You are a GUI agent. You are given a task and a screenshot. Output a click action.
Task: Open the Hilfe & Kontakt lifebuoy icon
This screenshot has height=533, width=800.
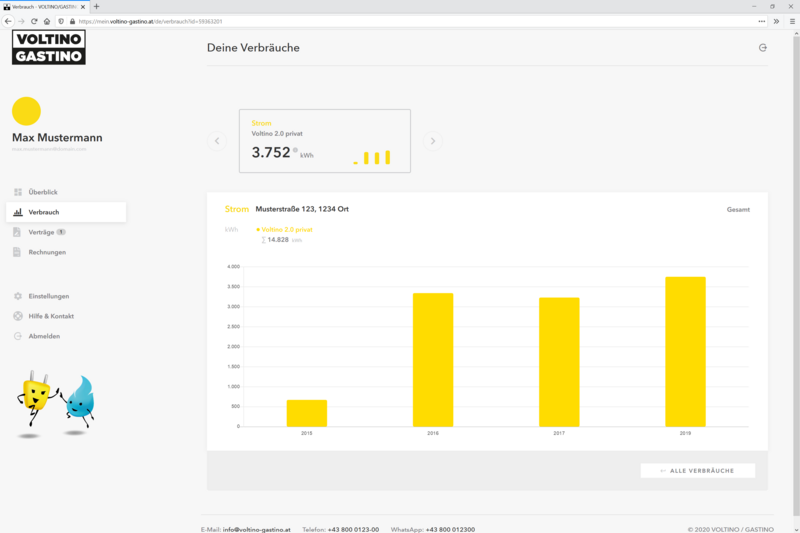tap(18, 316)
